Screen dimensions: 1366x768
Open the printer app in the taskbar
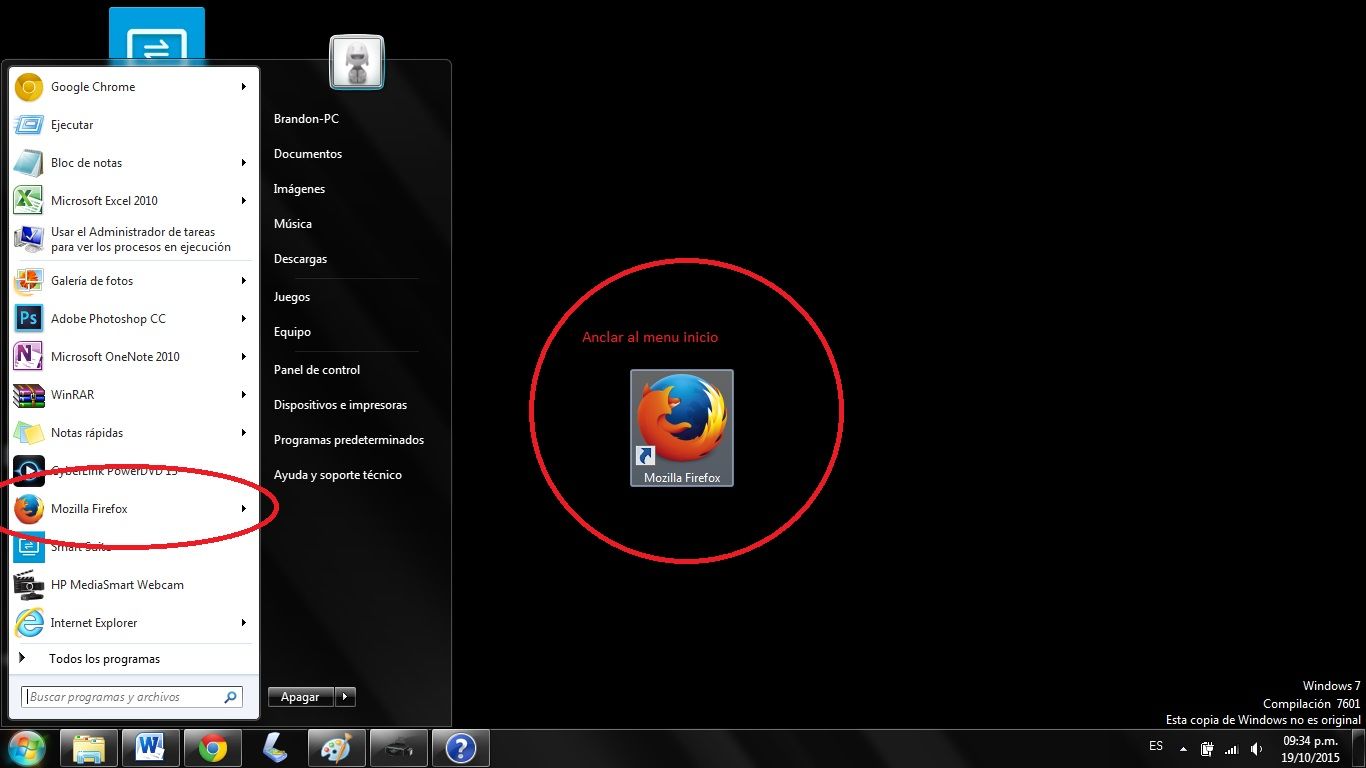click(x=399, y=748)
